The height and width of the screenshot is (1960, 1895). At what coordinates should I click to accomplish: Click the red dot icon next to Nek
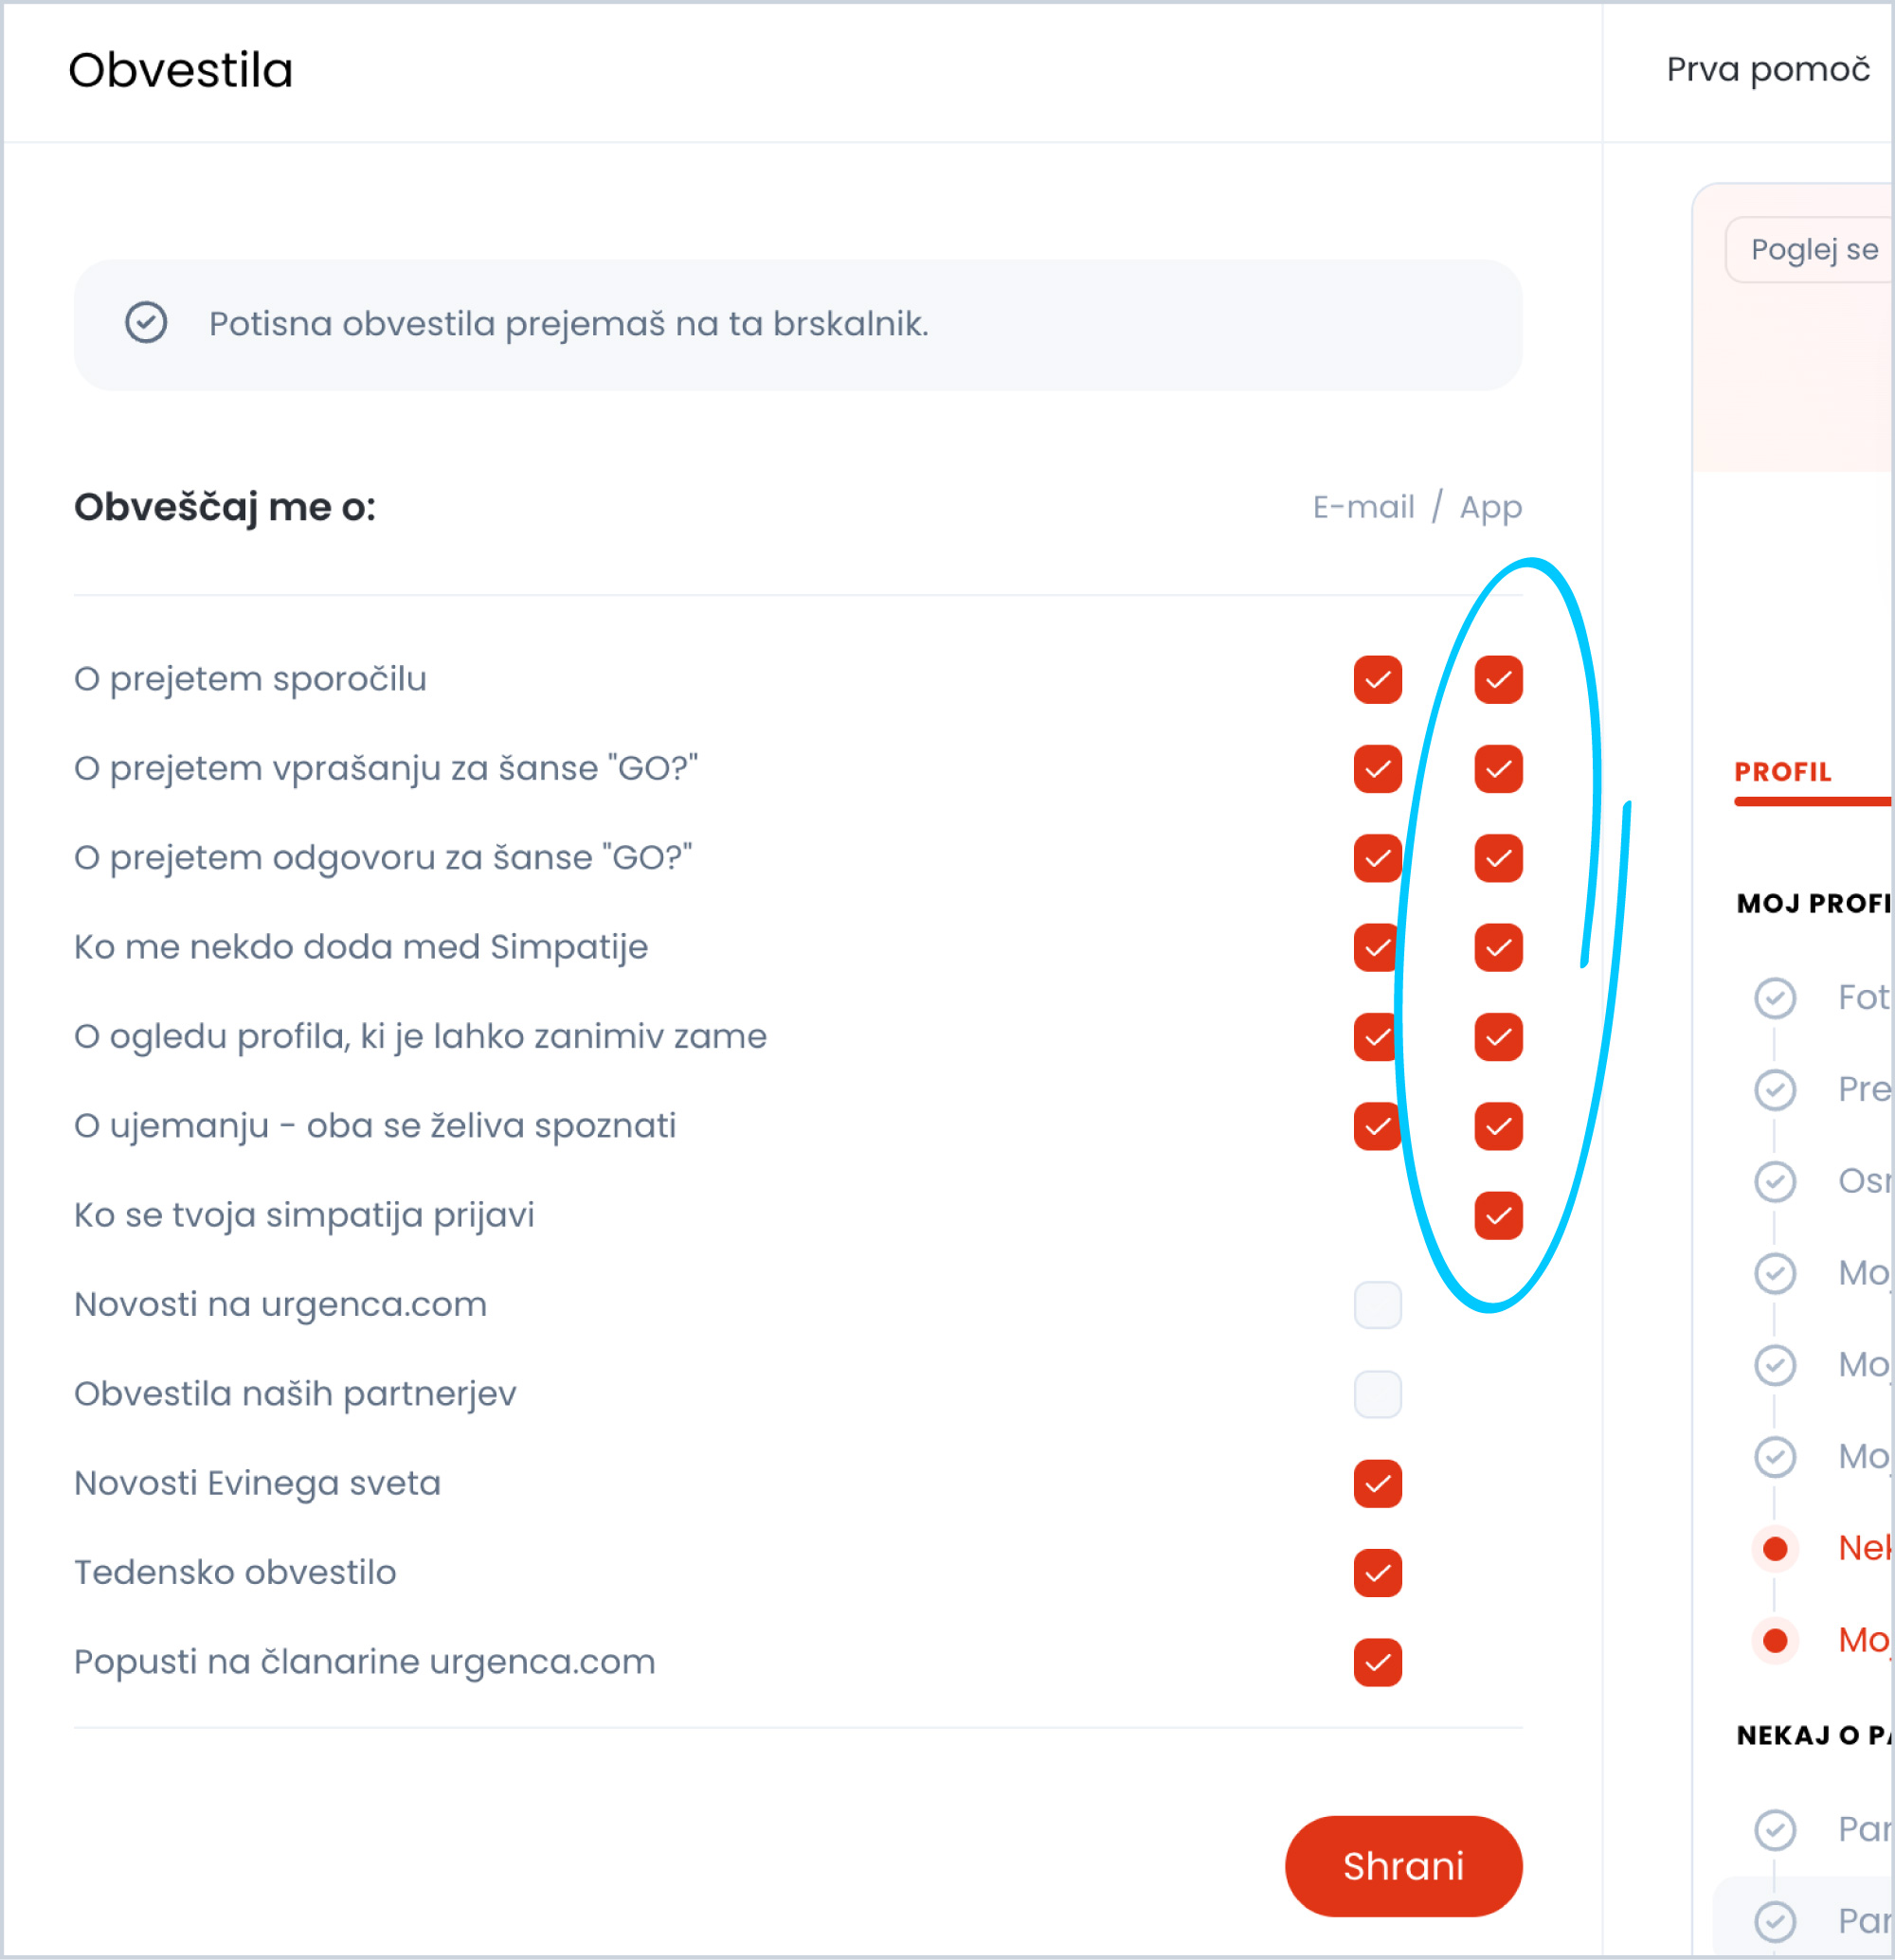coord(1775,1549)
